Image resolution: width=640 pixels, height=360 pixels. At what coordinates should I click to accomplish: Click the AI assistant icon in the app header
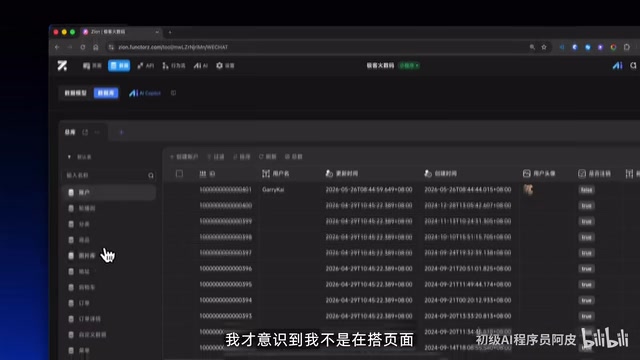[618, 65]
